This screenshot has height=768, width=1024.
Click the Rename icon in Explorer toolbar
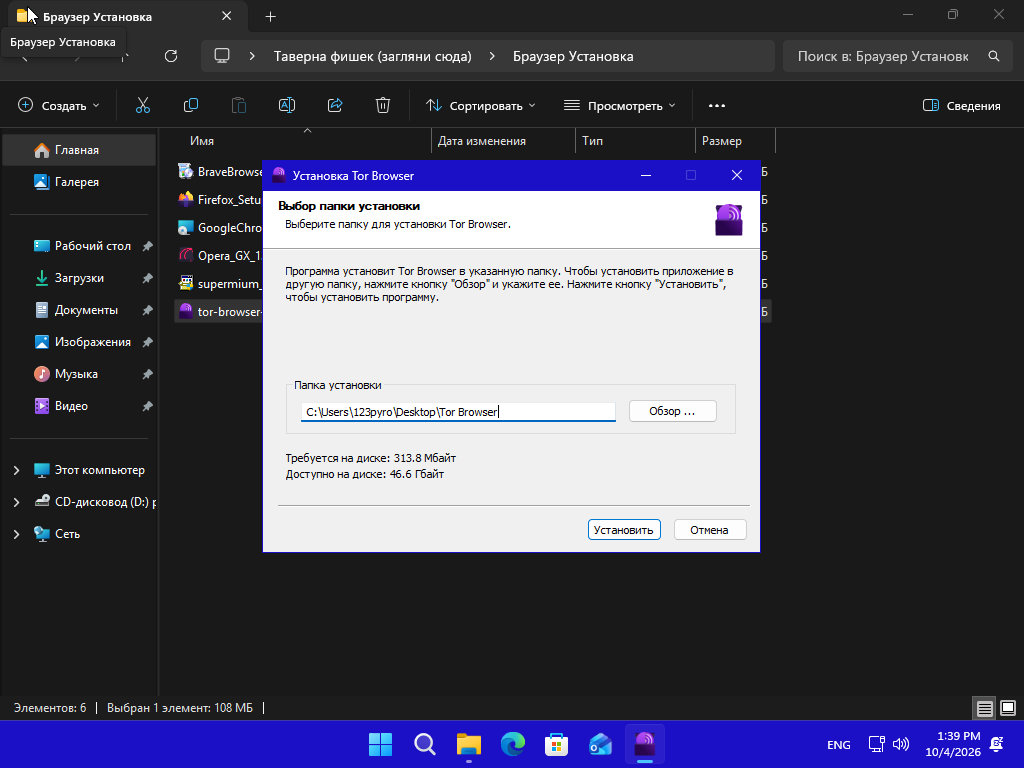[x=287, y=105]
